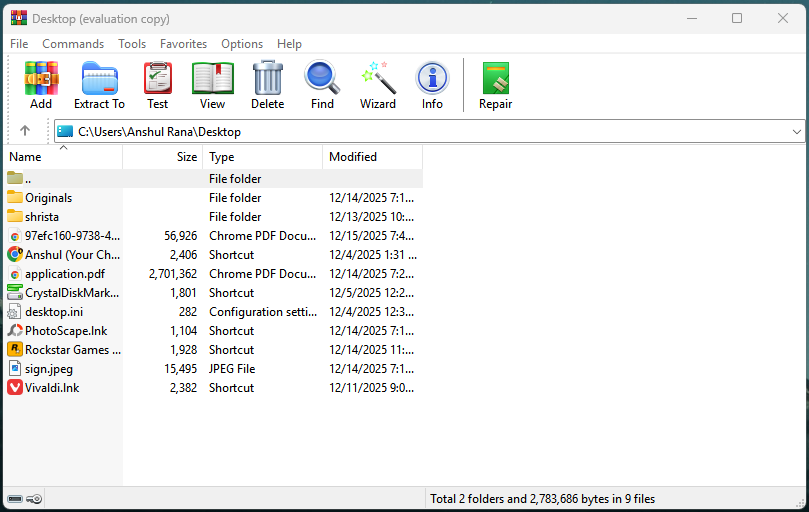809x512 pixels.
Task: Click the Find magnifier icon
Action: point(322,78)
